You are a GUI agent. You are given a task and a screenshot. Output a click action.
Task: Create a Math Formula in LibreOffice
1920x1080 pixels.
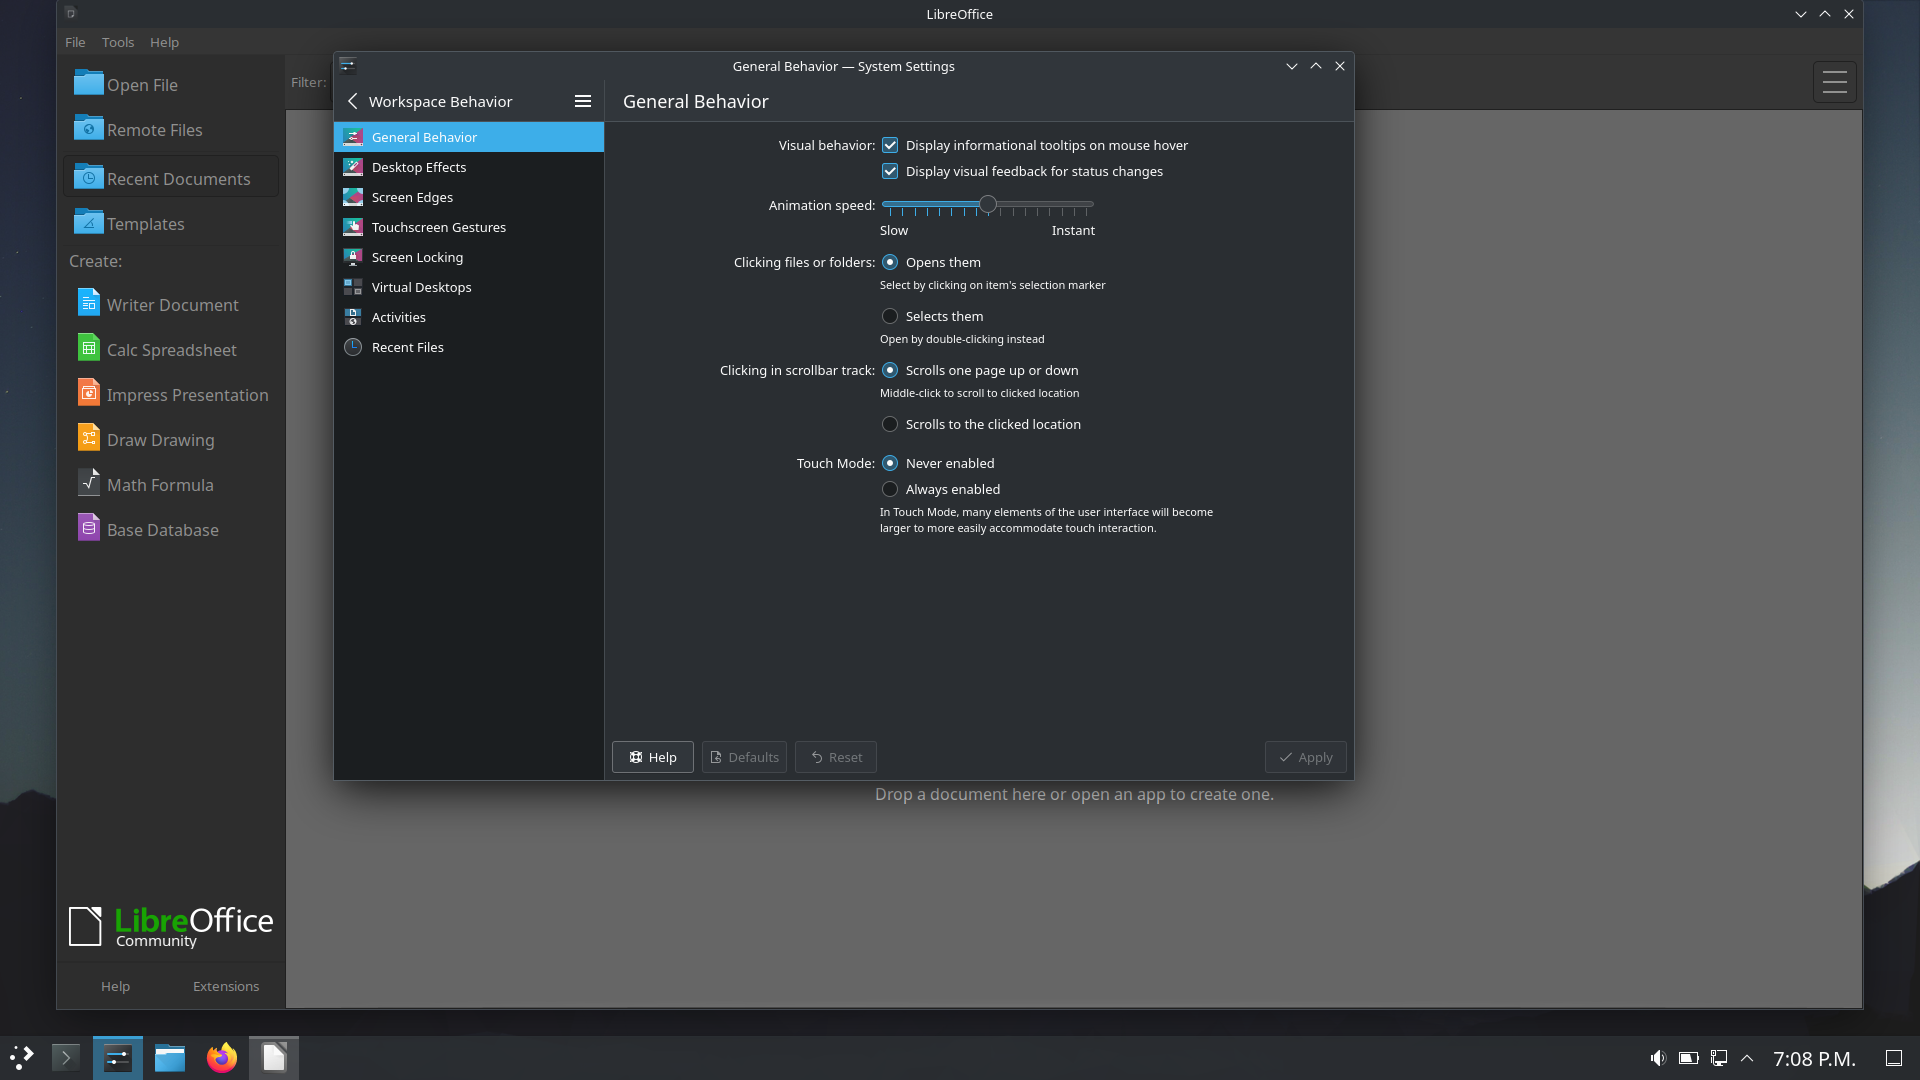(x=171, y=484)
